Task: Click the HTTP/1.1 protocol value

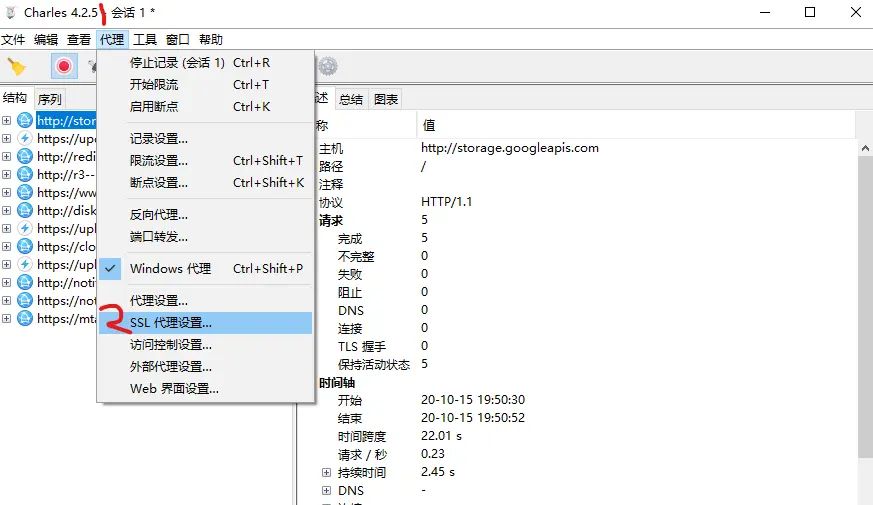Action: tap(447, 202)
